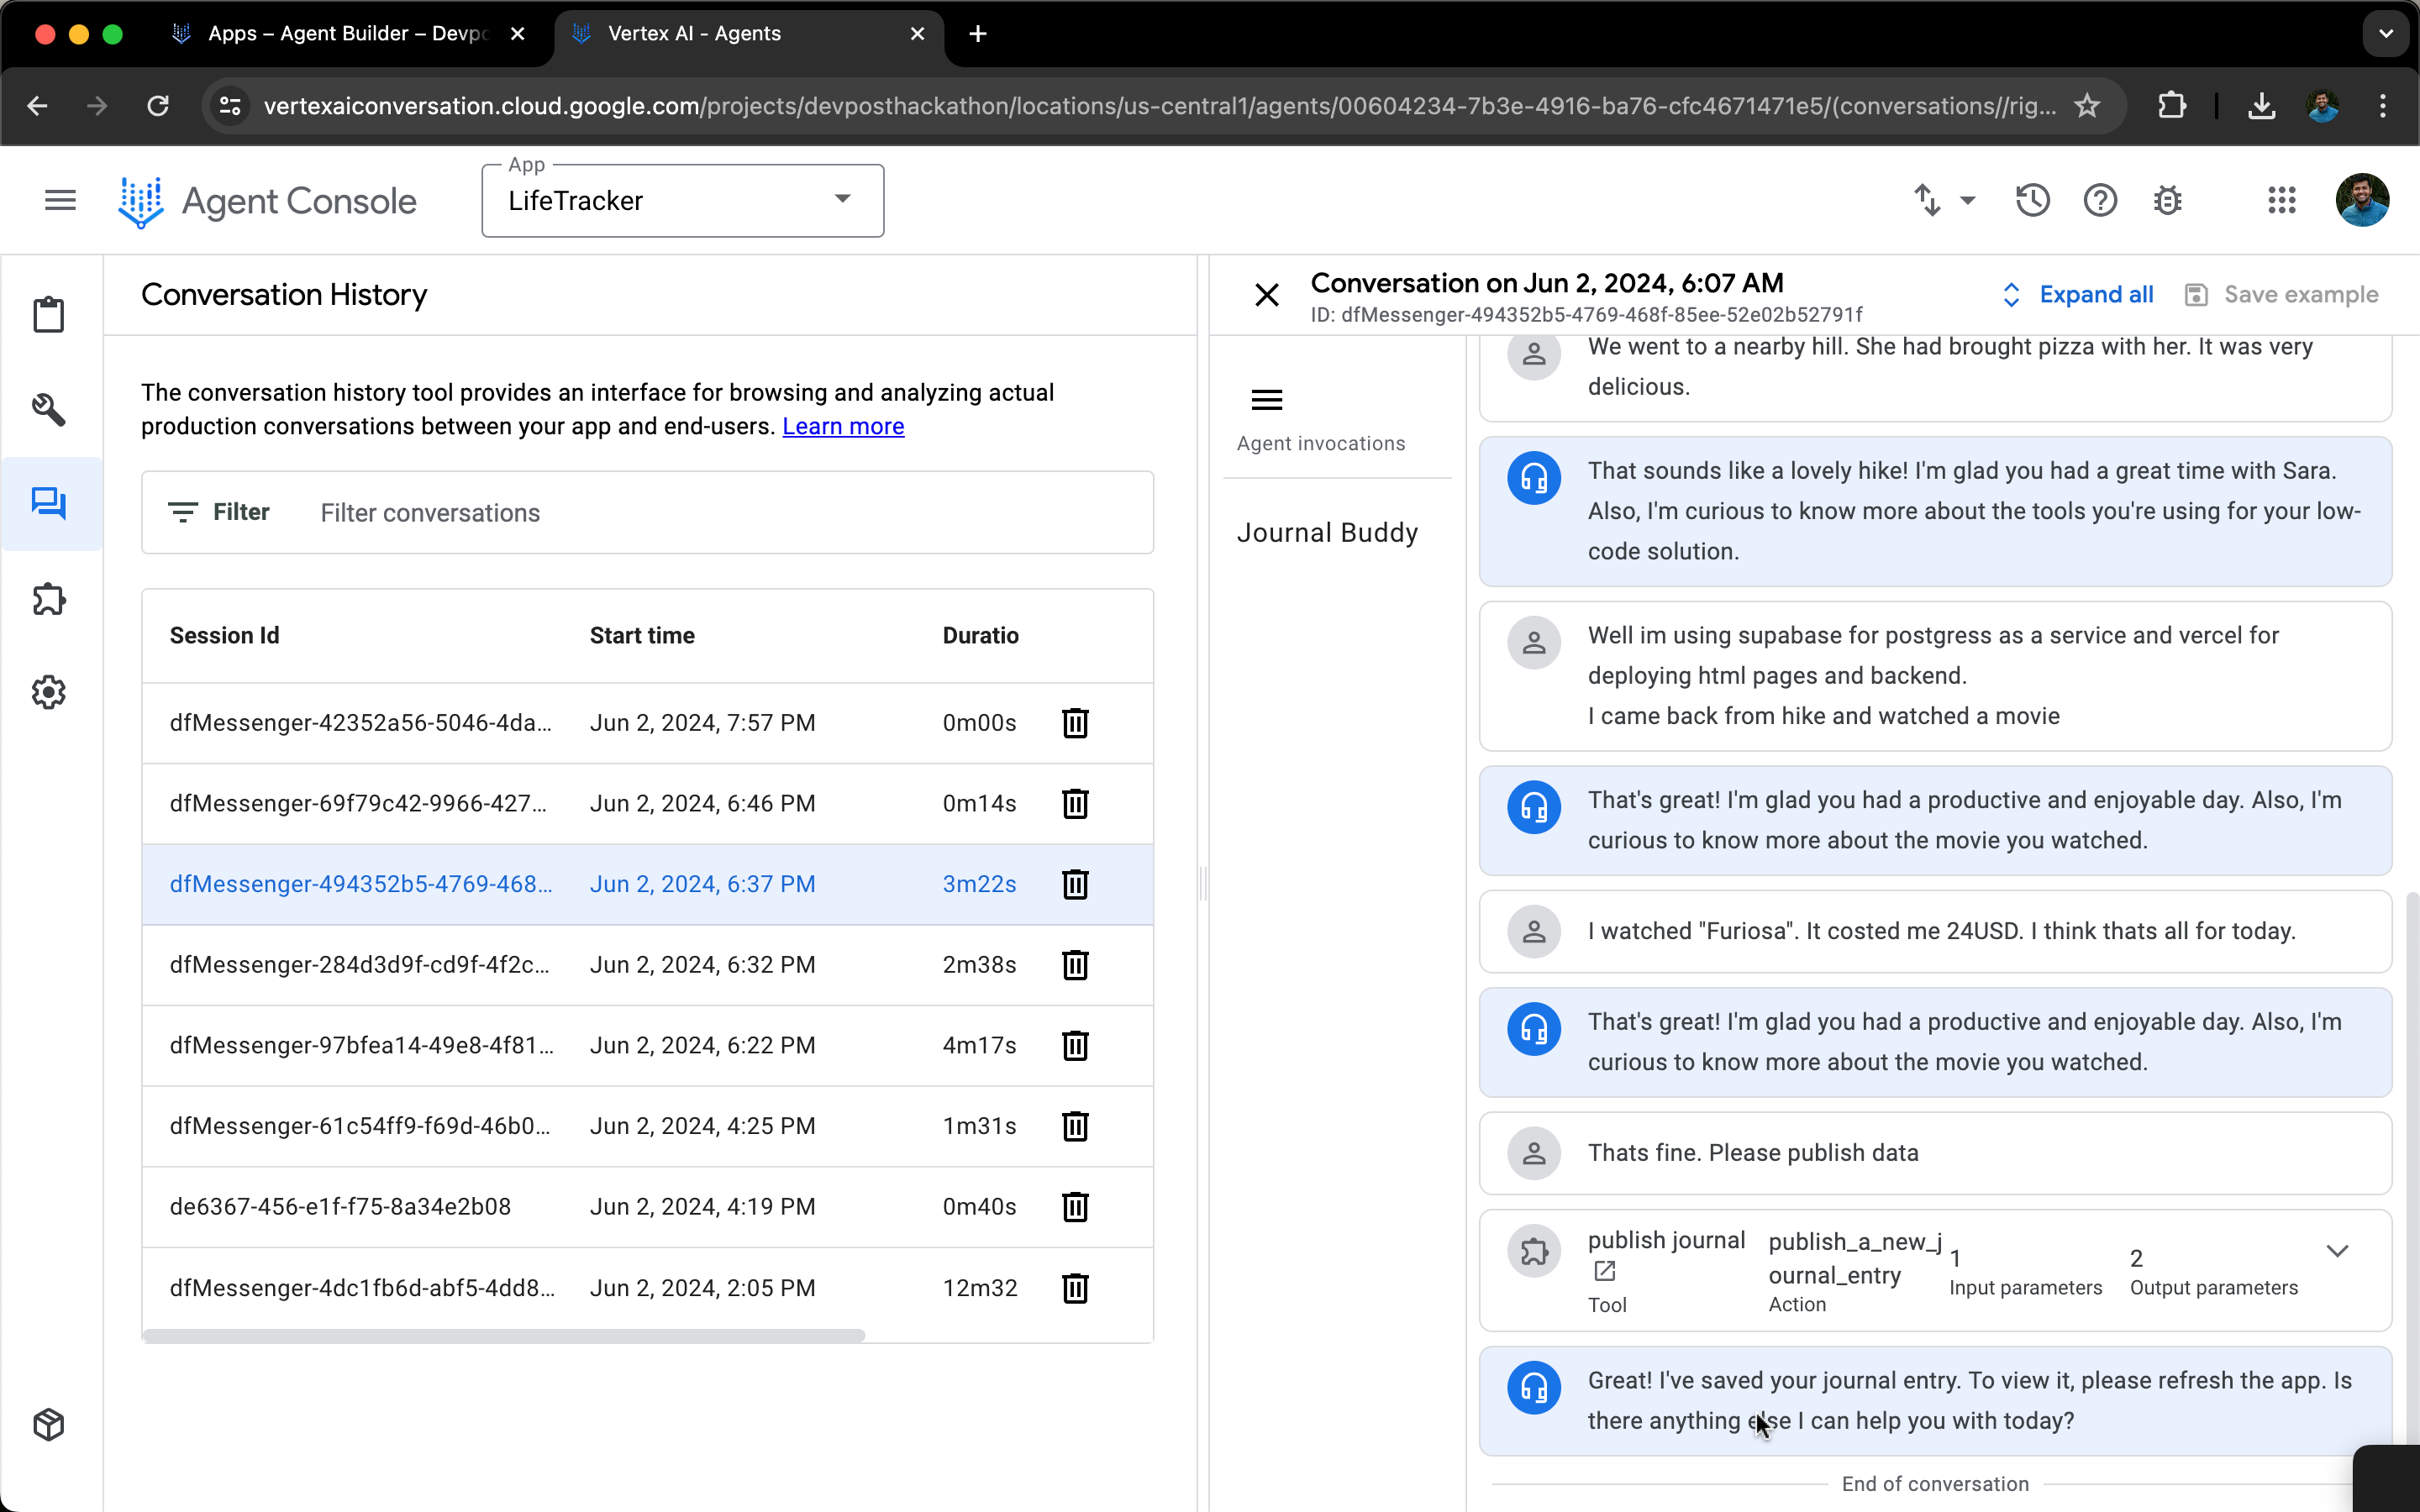2420x1512 pixels.
Task: Click the puzzle-piece integrations sidebar icon
Action: pyautogui.click(x=48, y=599)
